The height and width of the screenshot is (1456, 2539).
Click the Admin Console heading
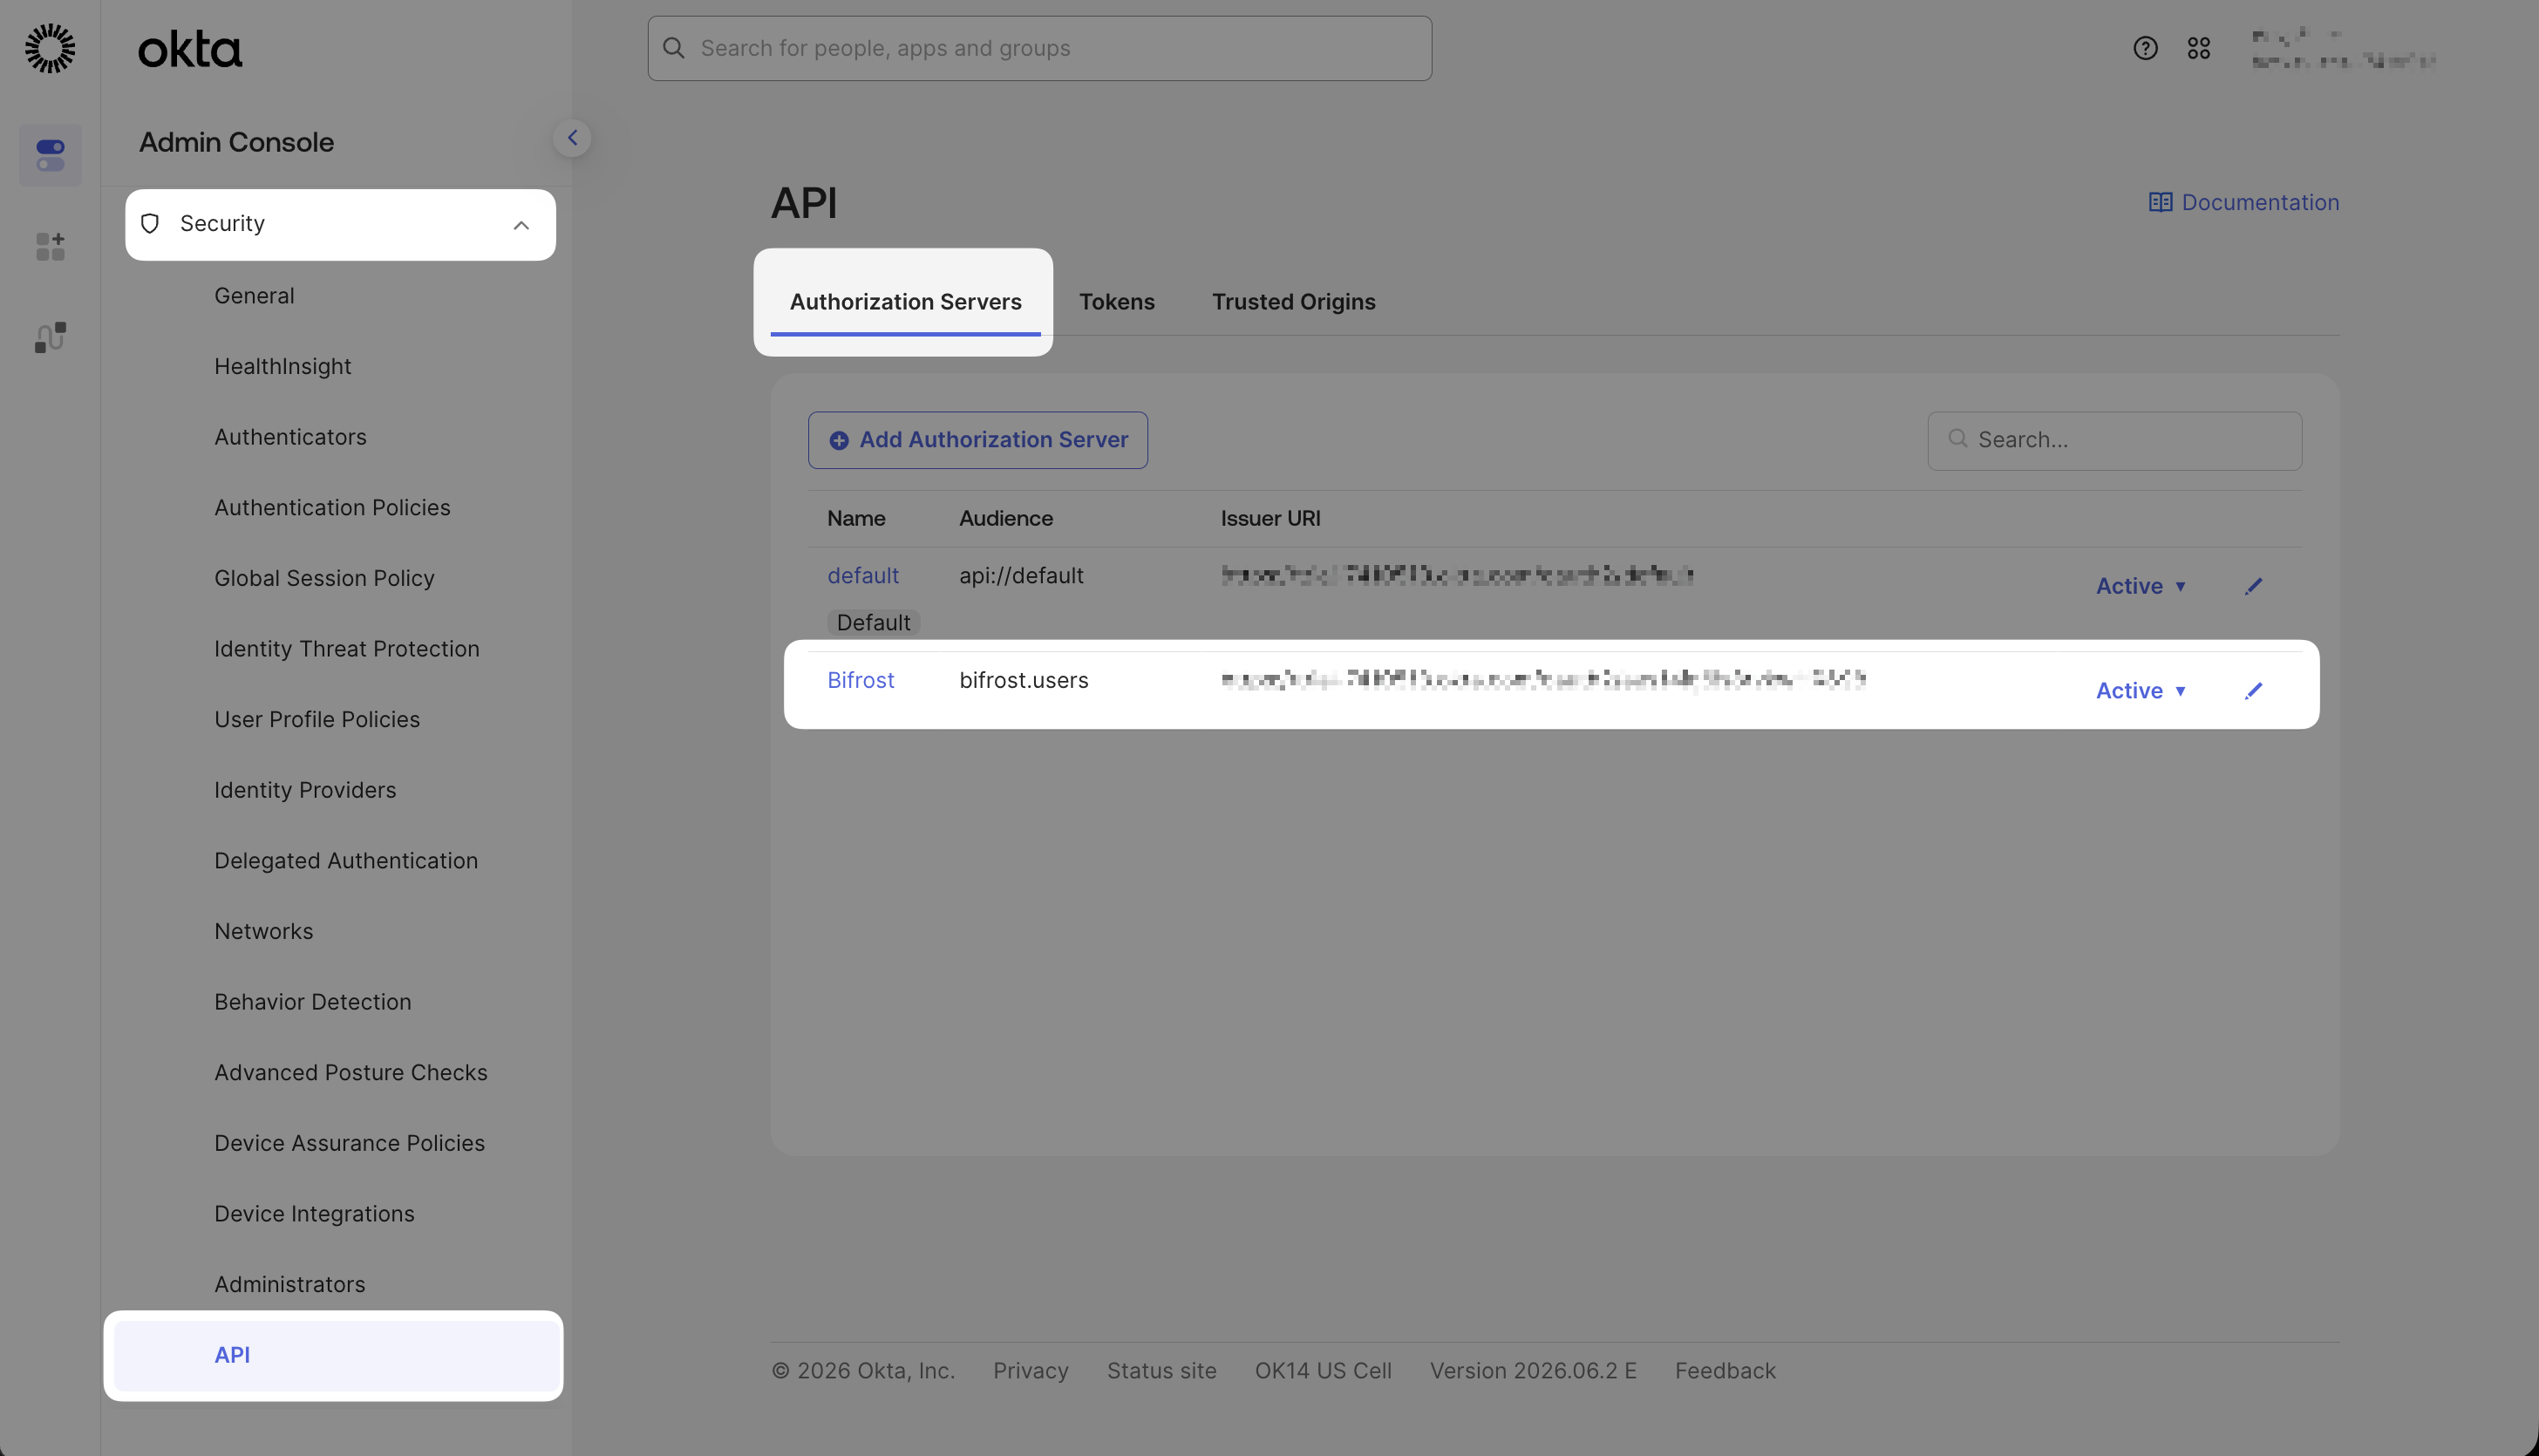point(236,142)
